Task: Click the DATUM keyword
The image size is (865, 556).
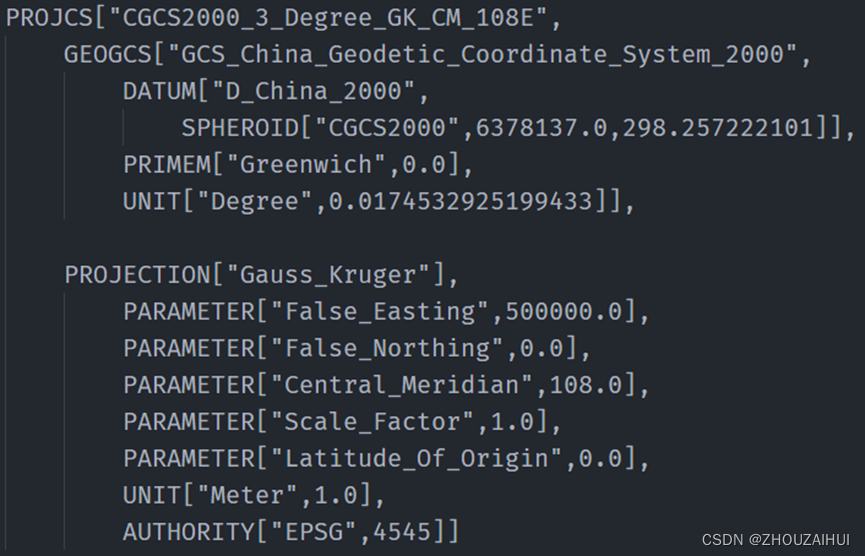Action: pyautogui.click(x=158, y=91)
